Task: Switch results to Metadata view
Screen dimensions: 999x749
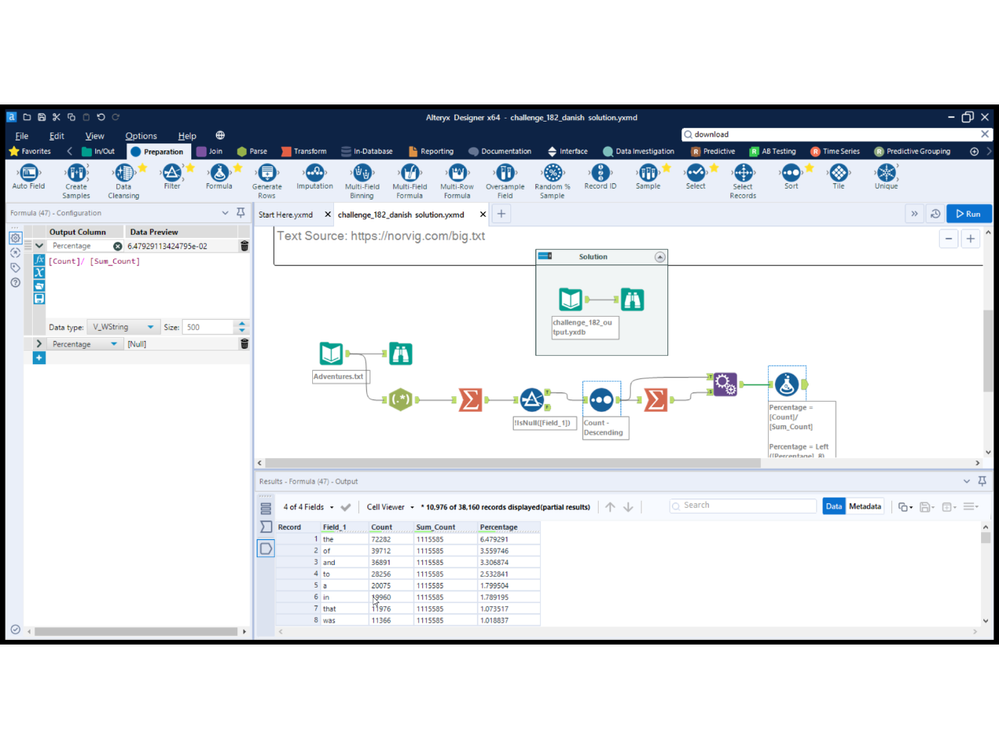Action: (x=865, y=506)
